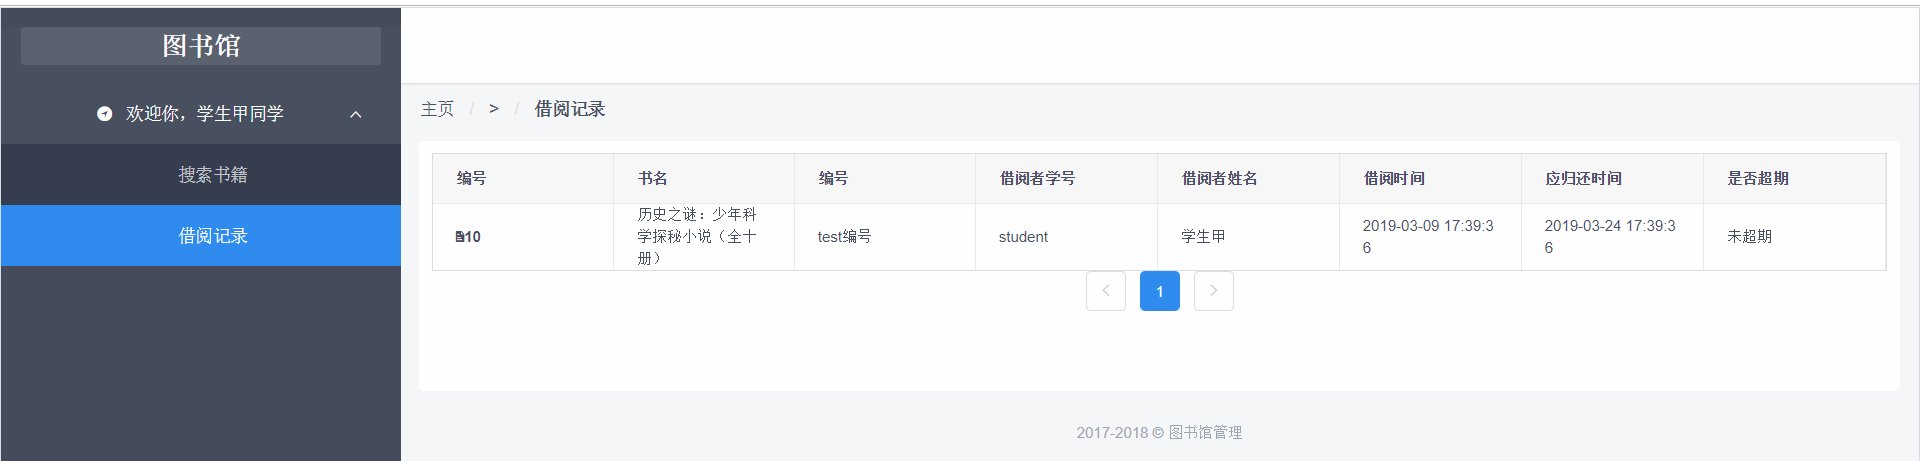Click the user icon beside the welcome message
The width and height of the screenshot is (1920, 461).
click(x=104, y=114)
